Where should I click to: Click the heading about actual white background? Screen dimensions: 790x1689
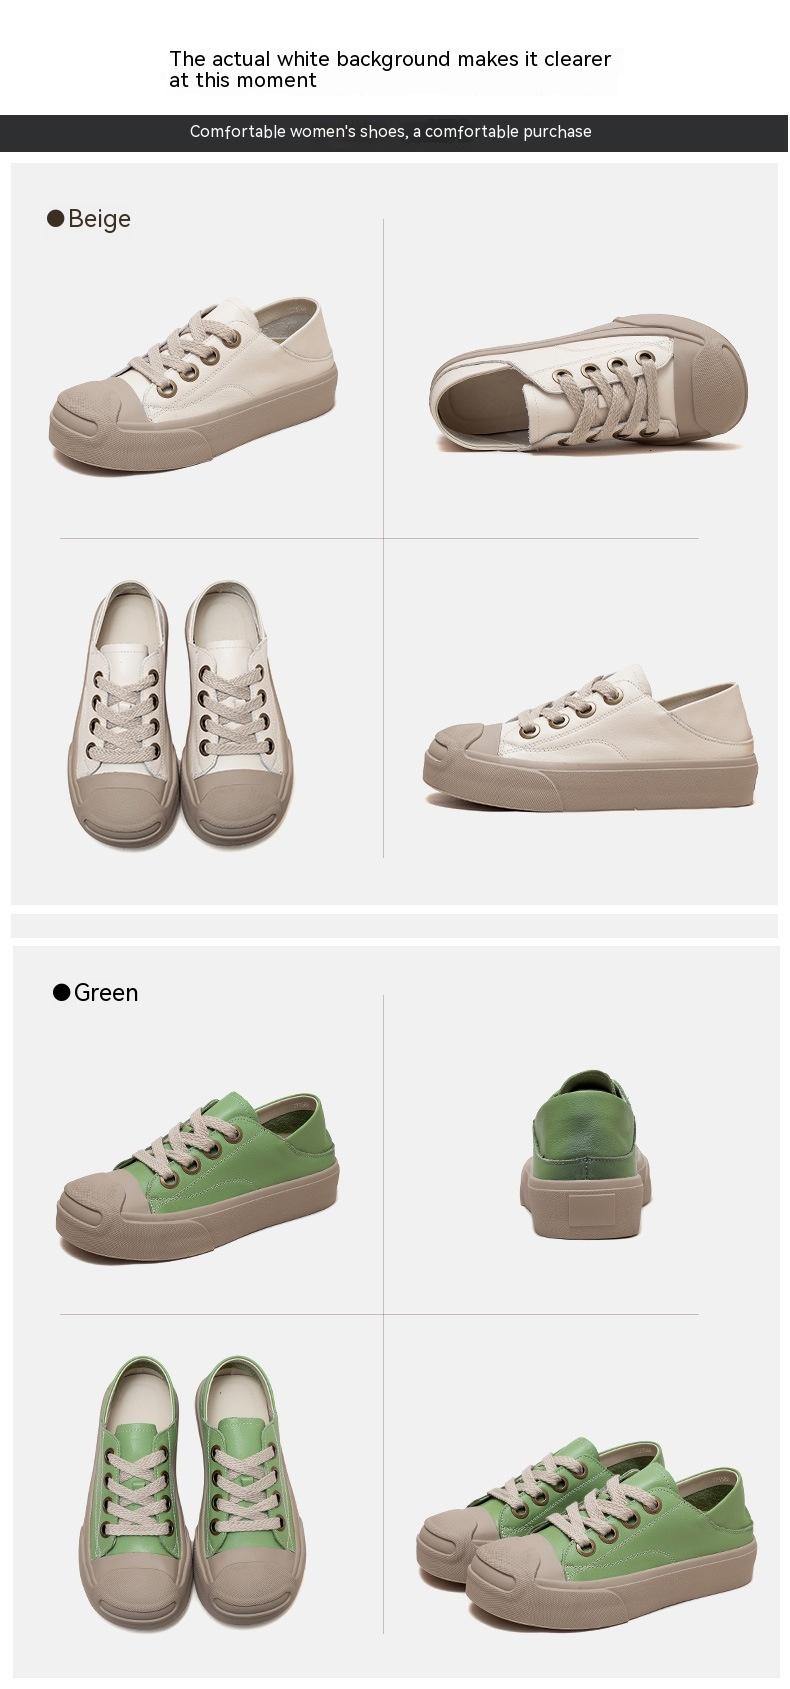click(390, 70)
